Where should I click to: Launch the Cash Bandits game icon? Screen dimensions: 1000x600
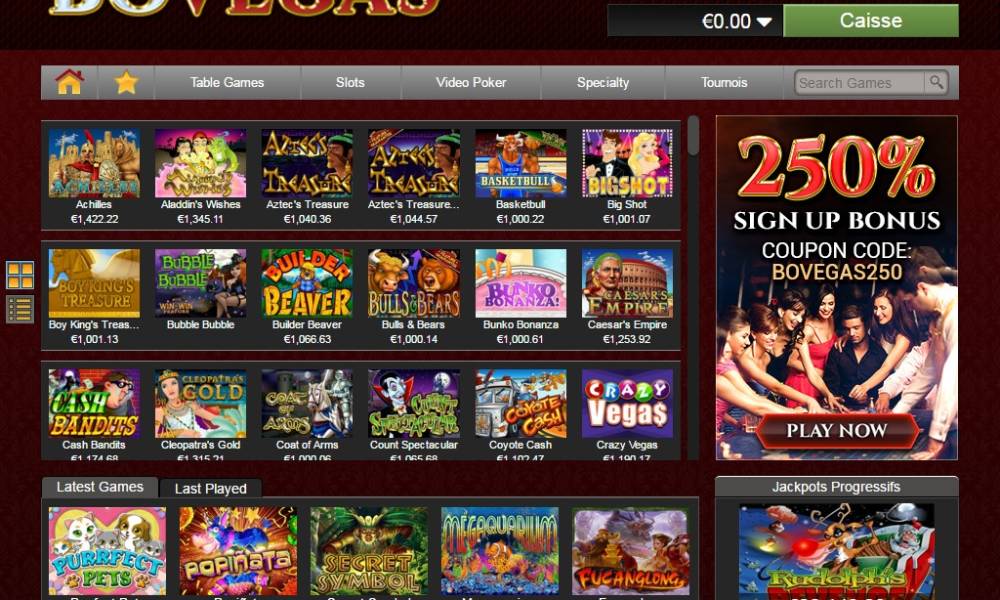pos(94,403)
